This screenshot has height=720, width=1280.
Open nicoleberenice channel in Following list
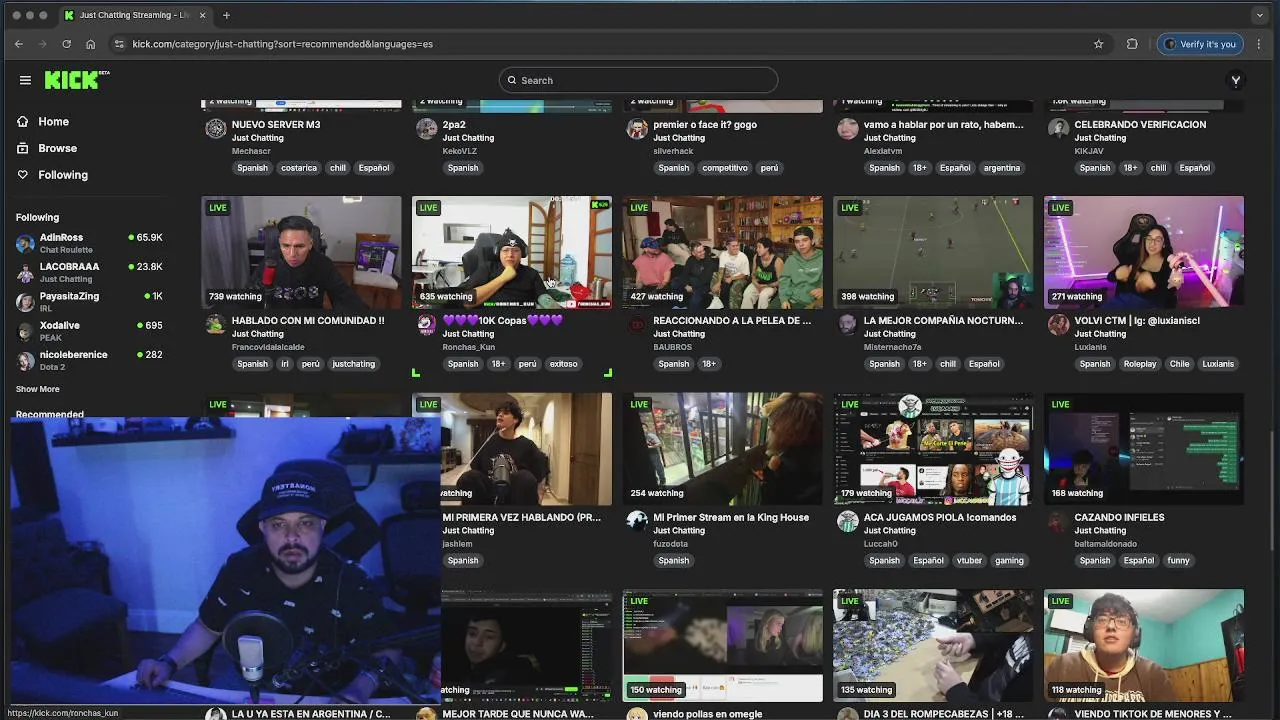[x=89, y=359]
